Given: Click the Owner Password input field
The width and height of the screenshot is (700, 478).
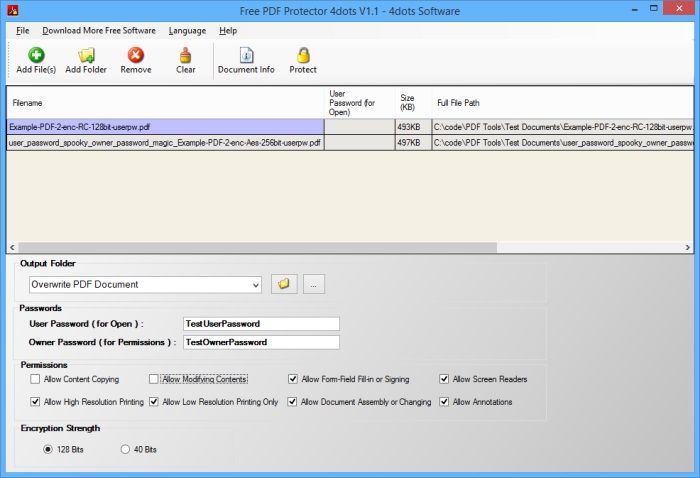Looking at the screenshot, I should tap(261, 342).
